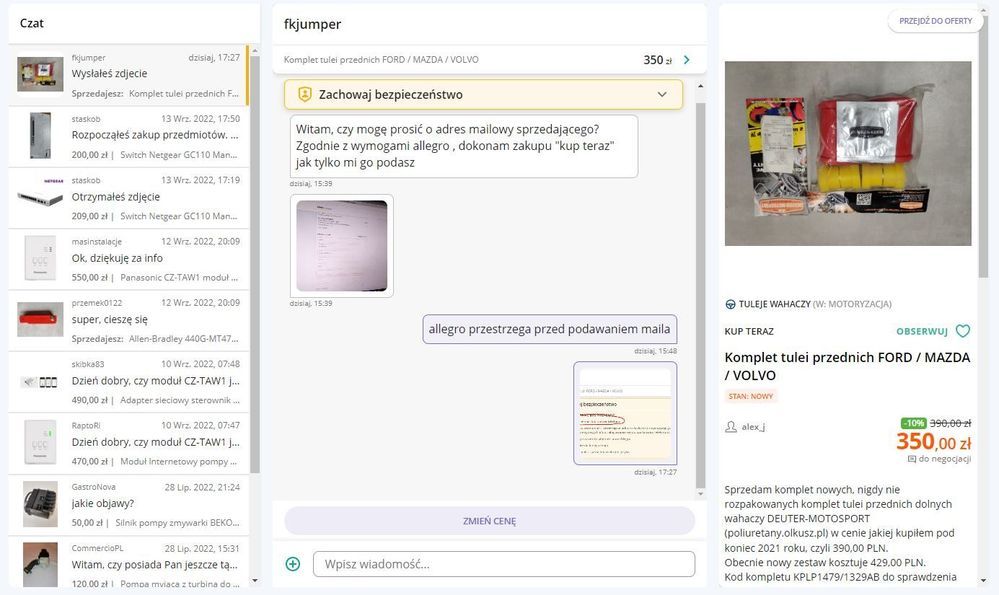Open the masinstalacje conversation
Screen dimensions: 999x595
[129, 259]
